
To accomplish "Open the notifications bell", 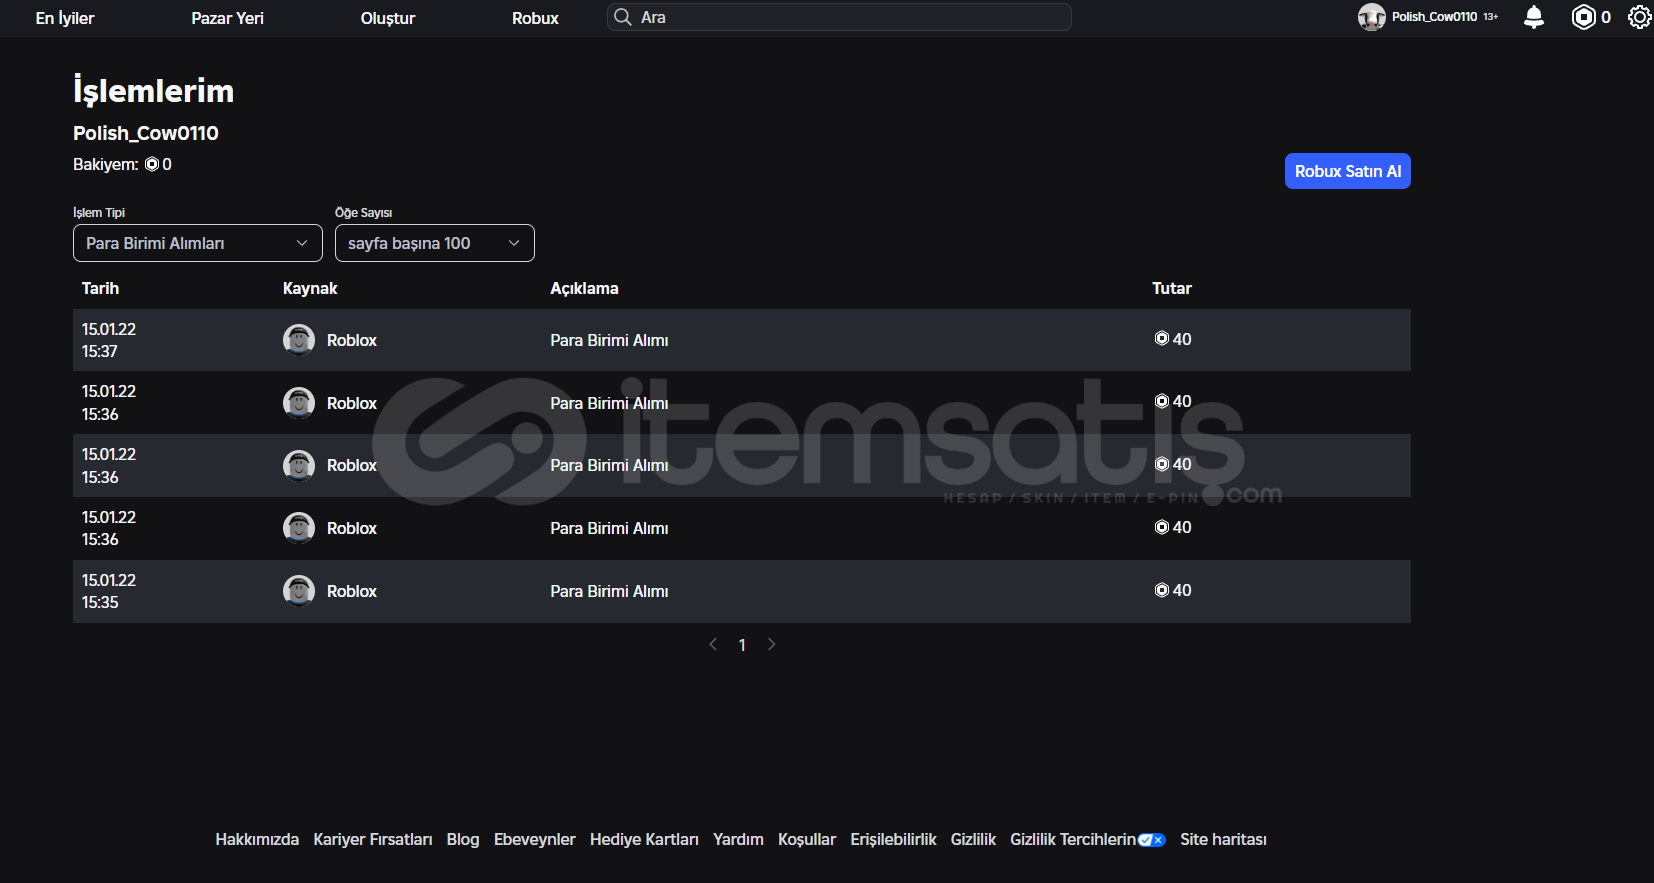I will pos(1533,17).
